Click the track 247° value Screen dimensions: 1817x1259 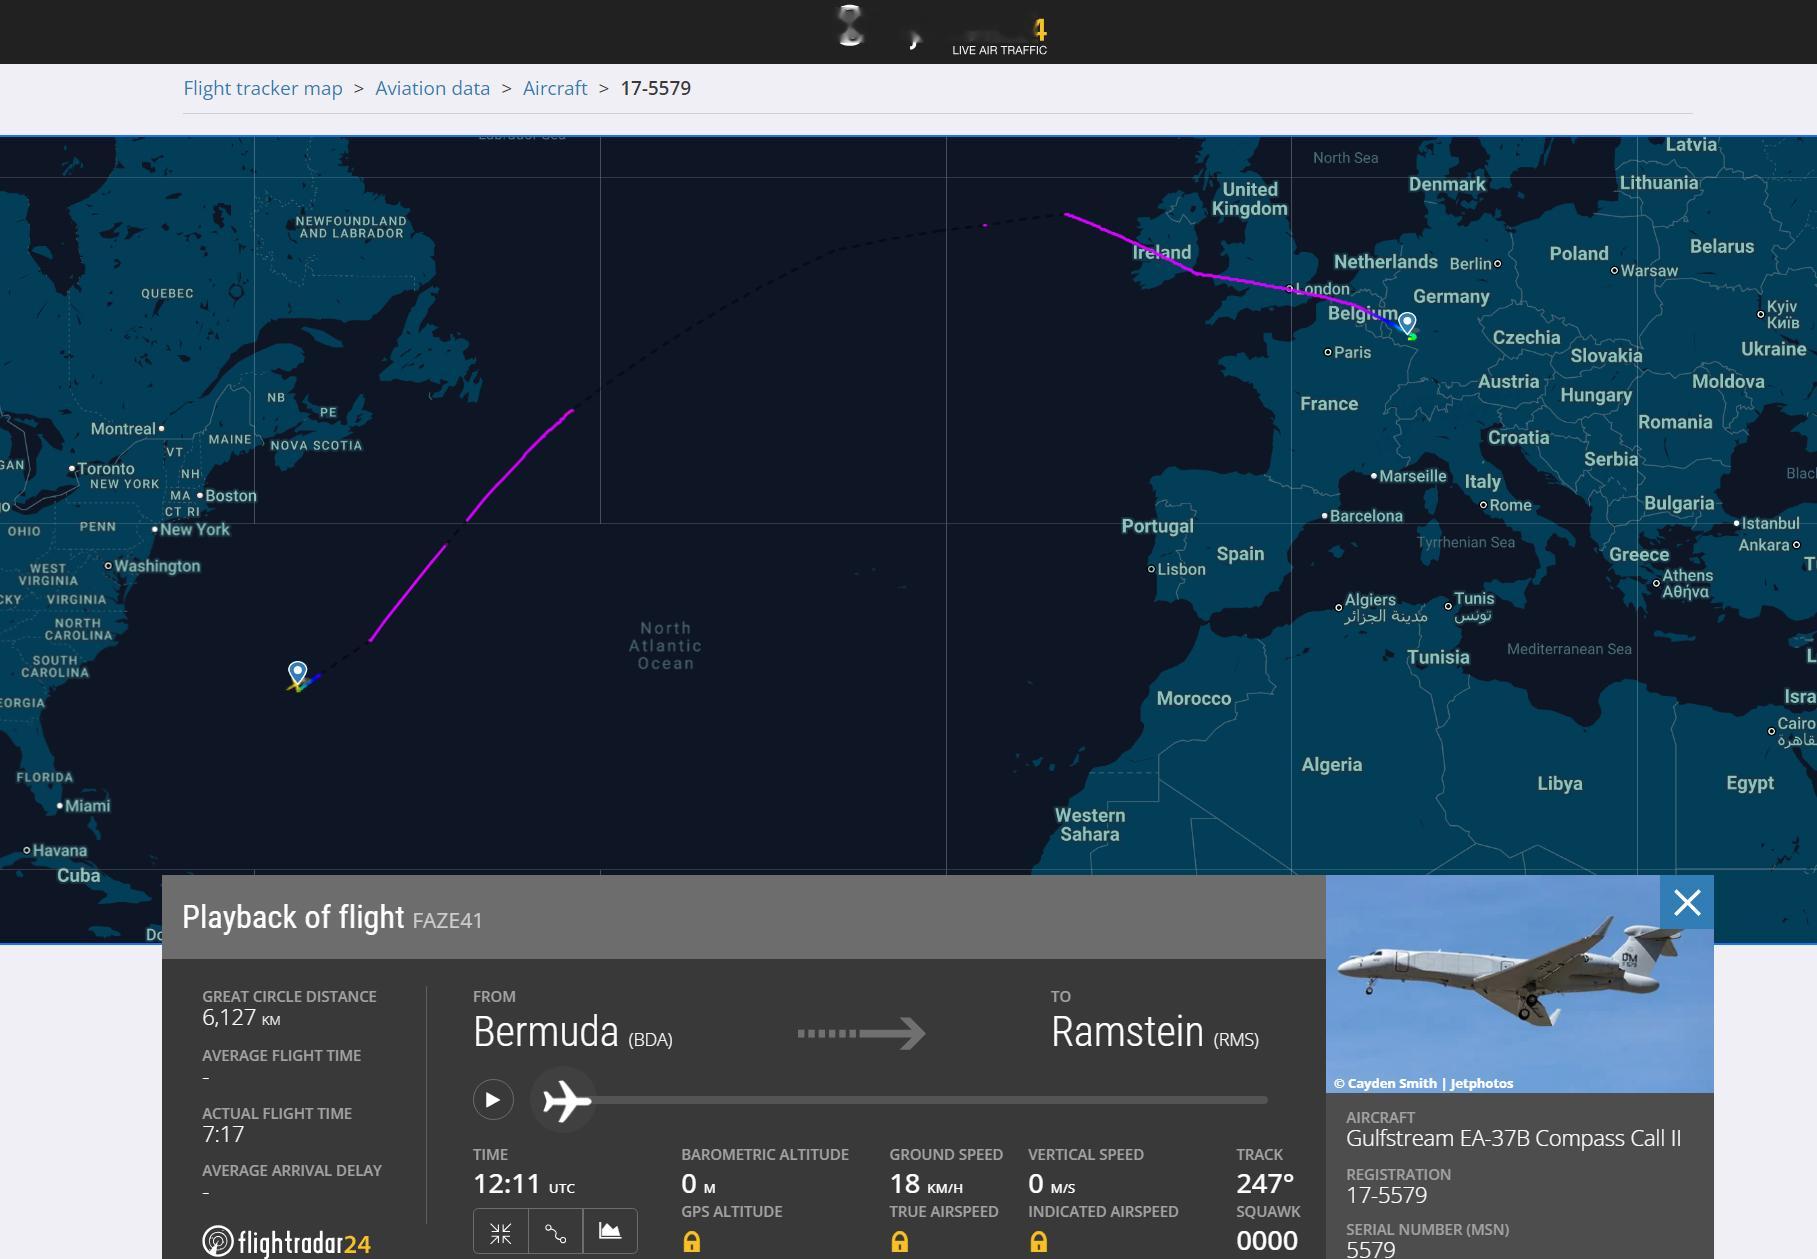click(1265, 1184)
